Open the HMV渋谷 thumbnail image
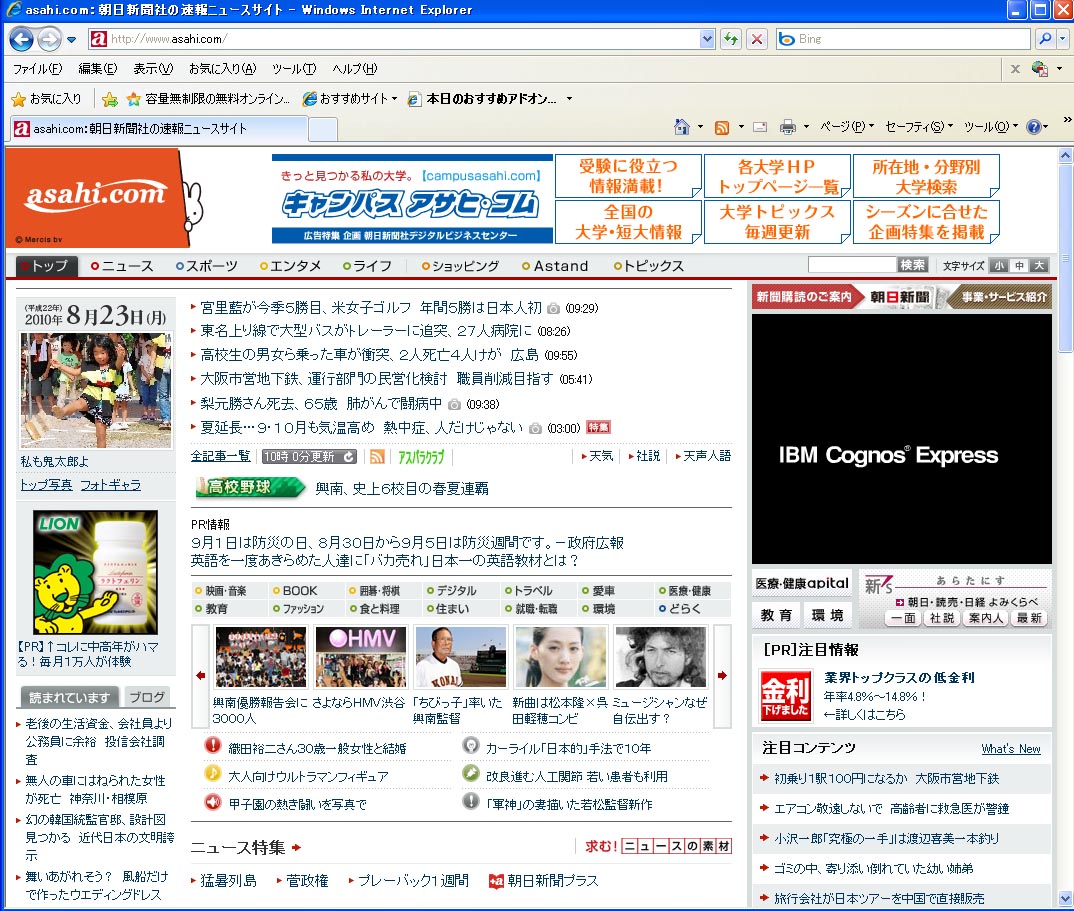The width and height of the screenshot is (1074, 911). [360, 658]
